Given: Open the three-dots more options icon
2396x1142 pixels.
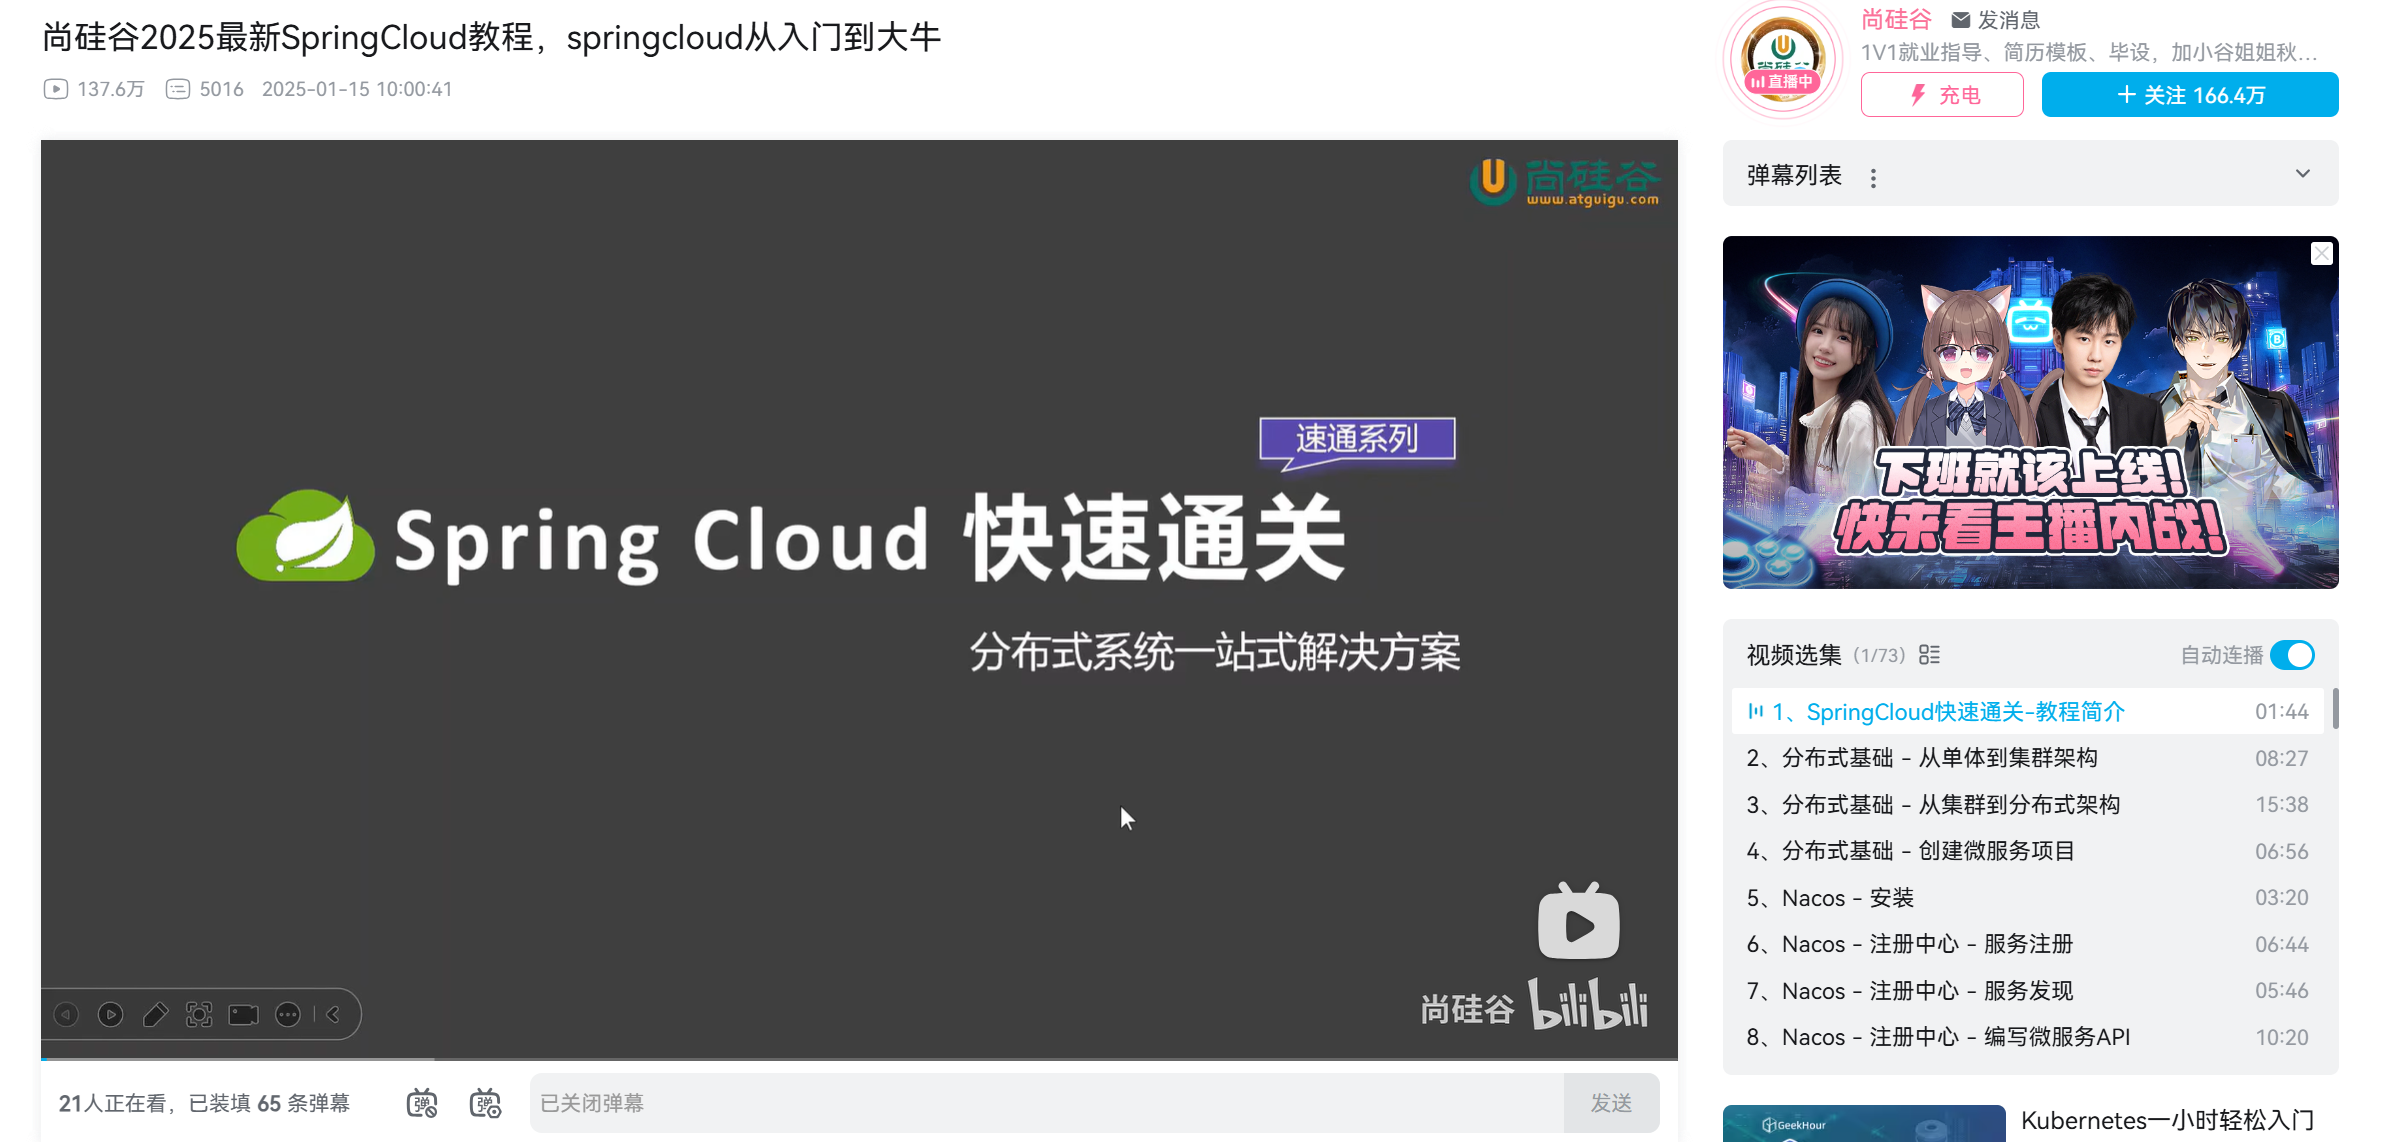Looking at the screenshot, I should click(x=288, y=1015).
